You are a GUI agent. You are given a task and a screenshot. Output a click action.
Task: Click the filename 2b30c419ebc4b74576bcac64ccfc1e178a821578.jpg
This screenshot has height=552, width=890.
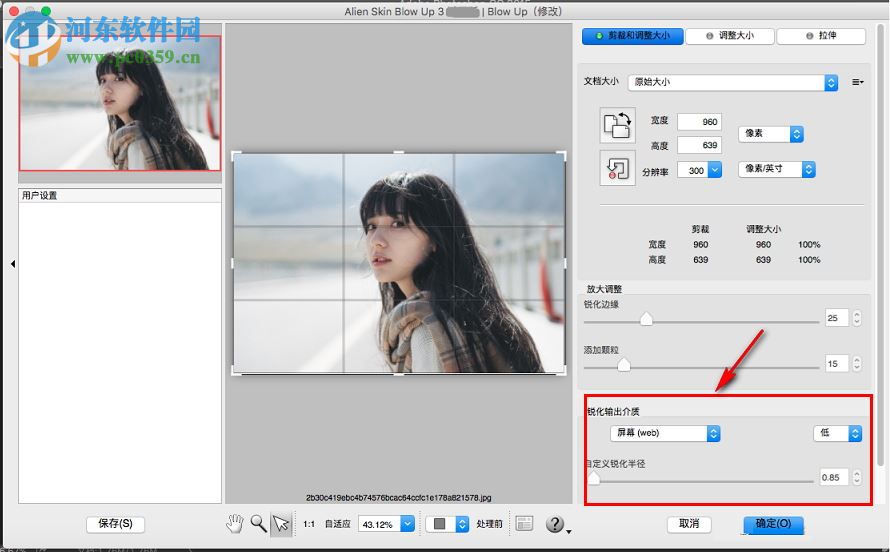point(398,498)
